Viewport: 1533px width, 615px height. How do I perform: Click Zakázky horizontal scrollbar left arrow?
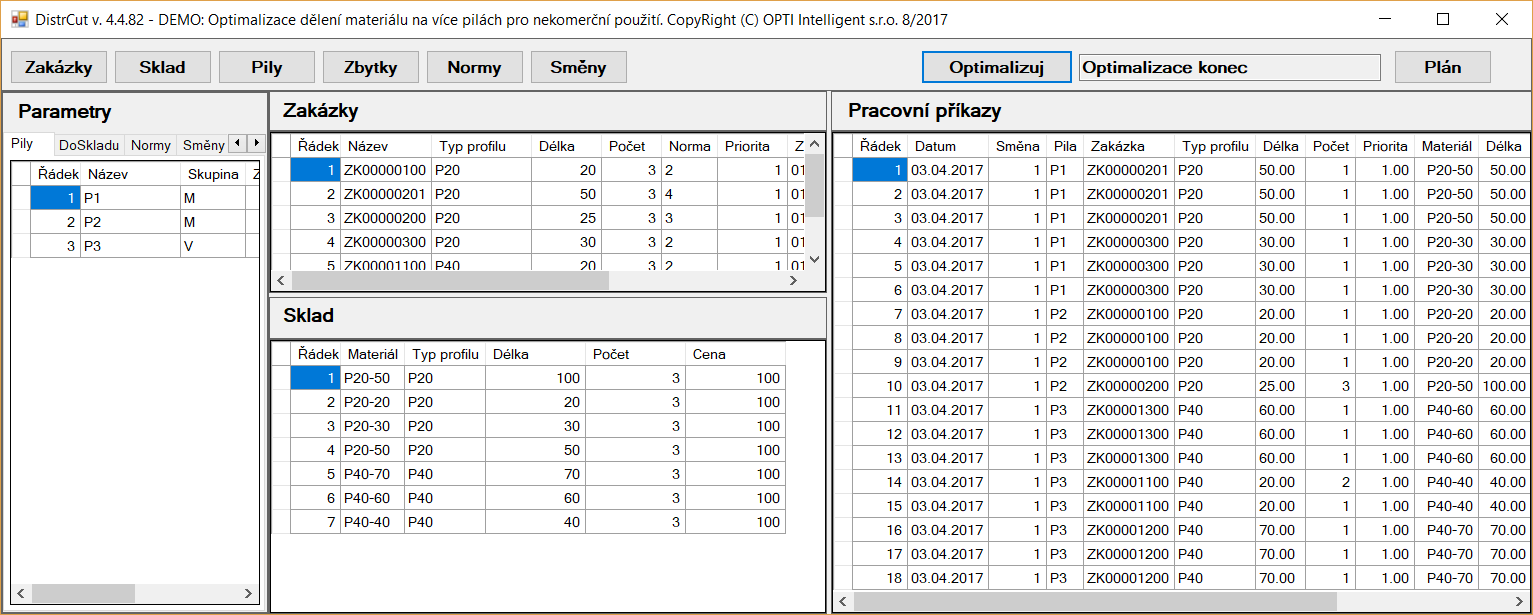pos(281,281)
